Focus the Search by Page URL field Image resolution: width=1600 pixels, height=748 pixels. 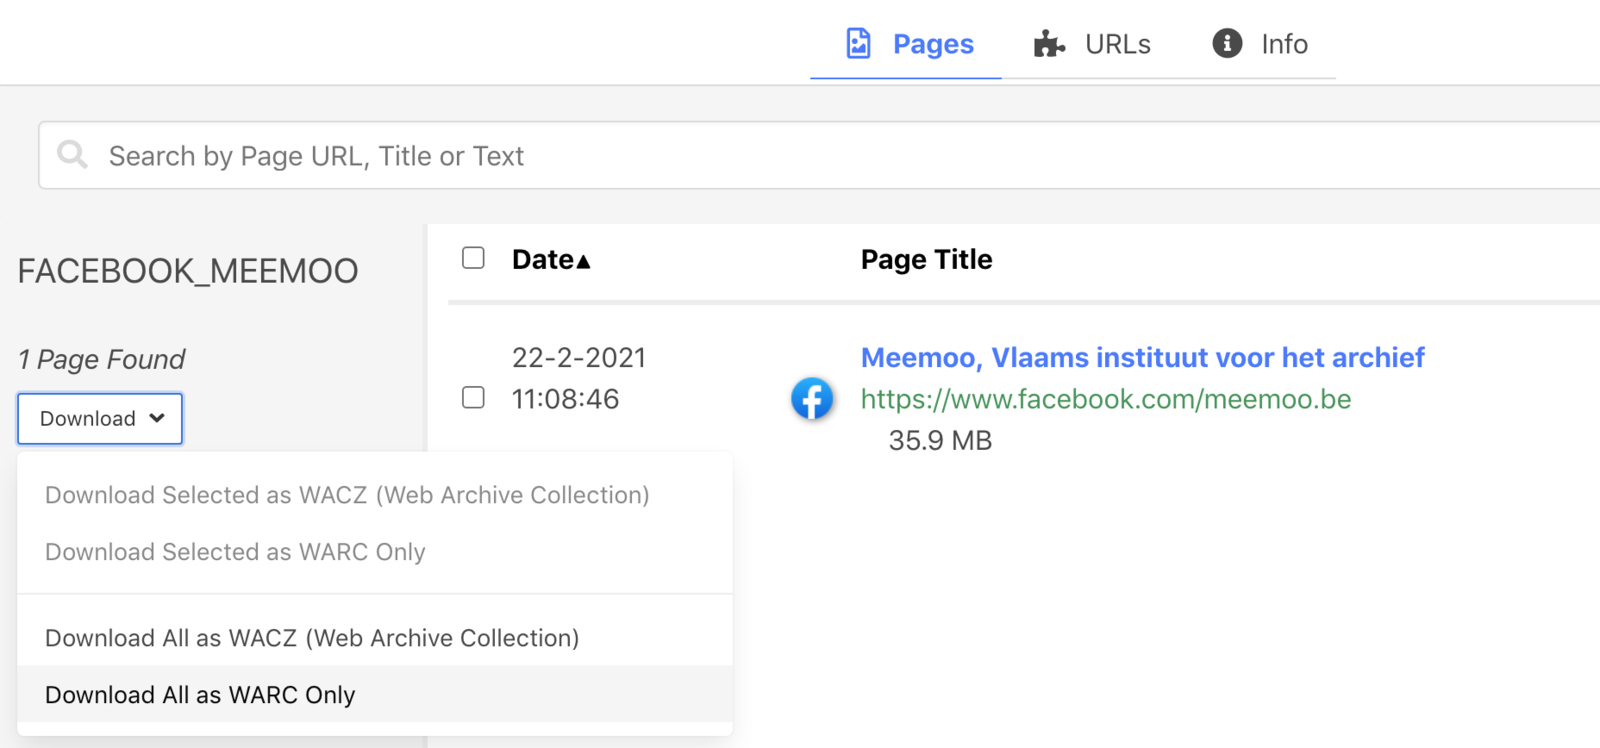800,156
